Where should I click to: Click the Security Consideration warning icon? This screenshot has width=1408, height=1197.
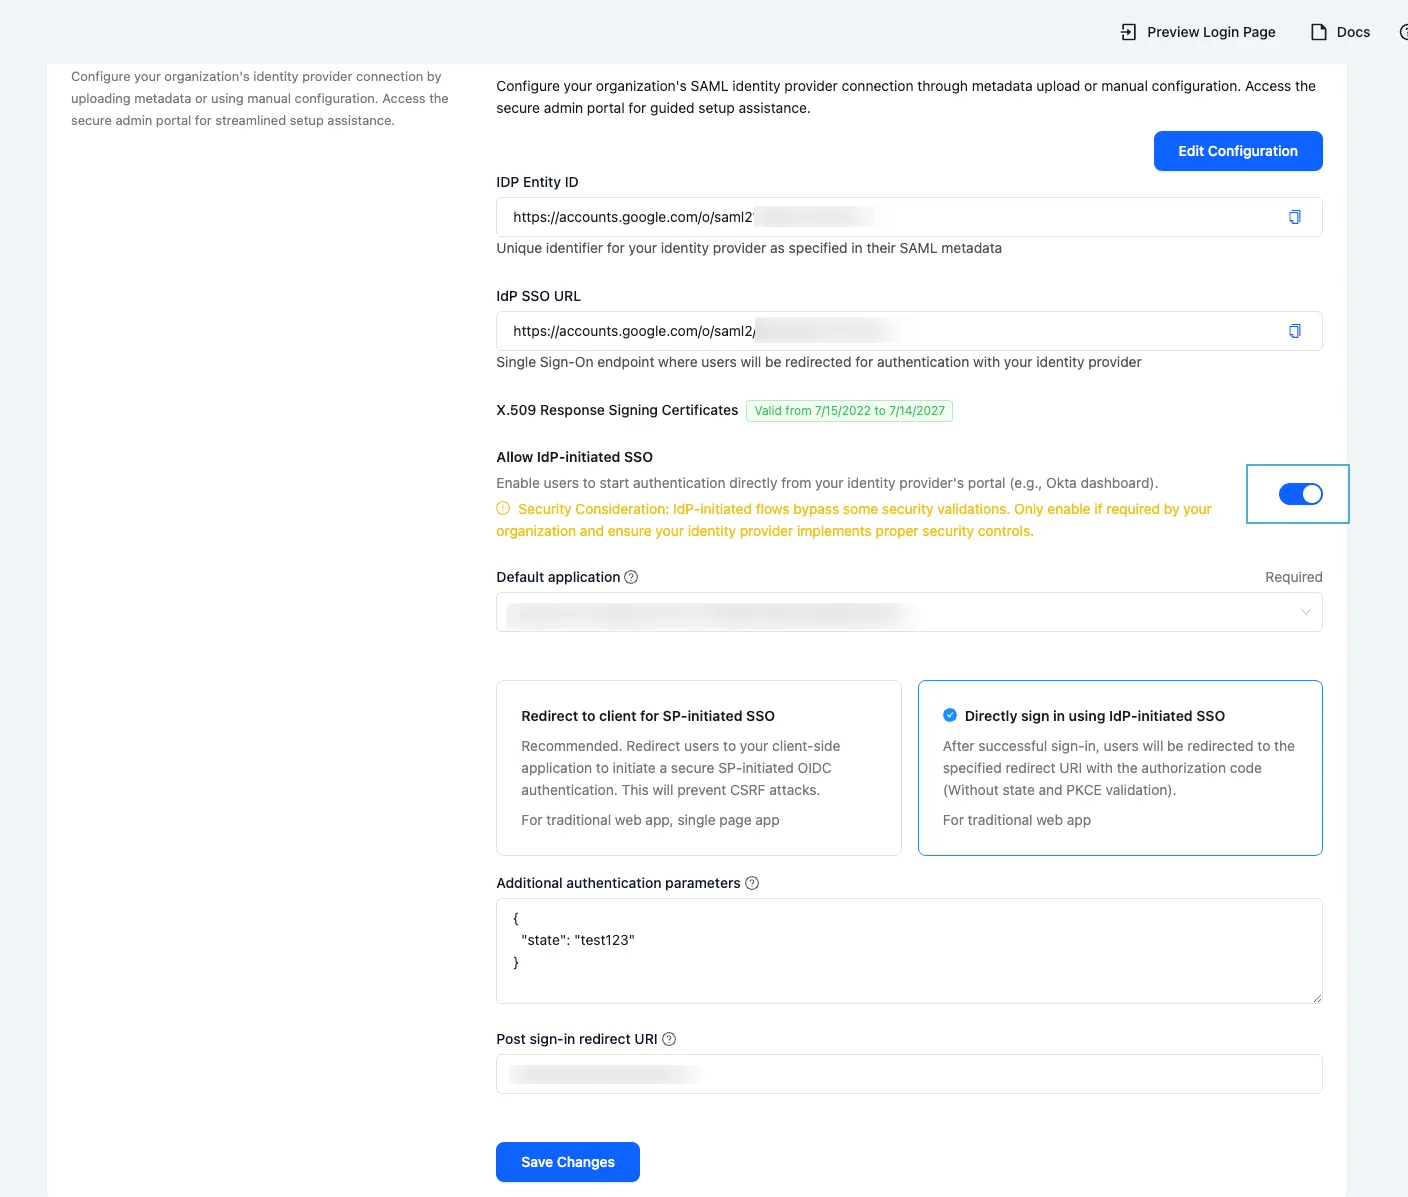coord(502,508)
